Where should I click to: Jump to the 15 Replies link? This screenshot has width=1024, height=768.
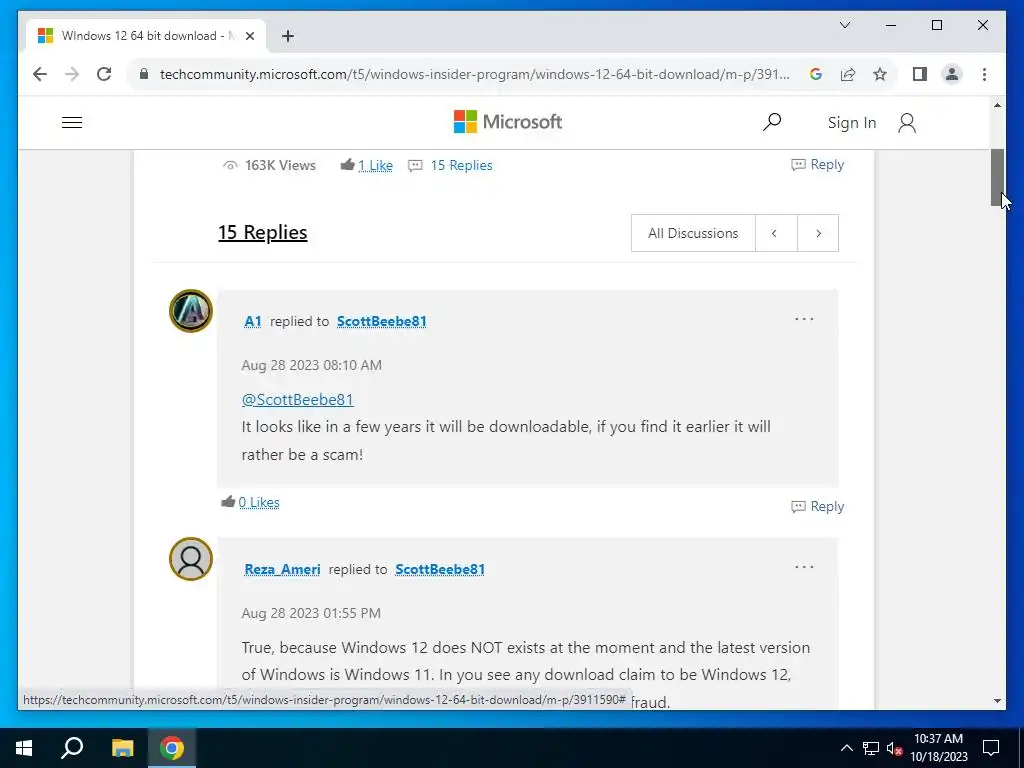point(461,165)
